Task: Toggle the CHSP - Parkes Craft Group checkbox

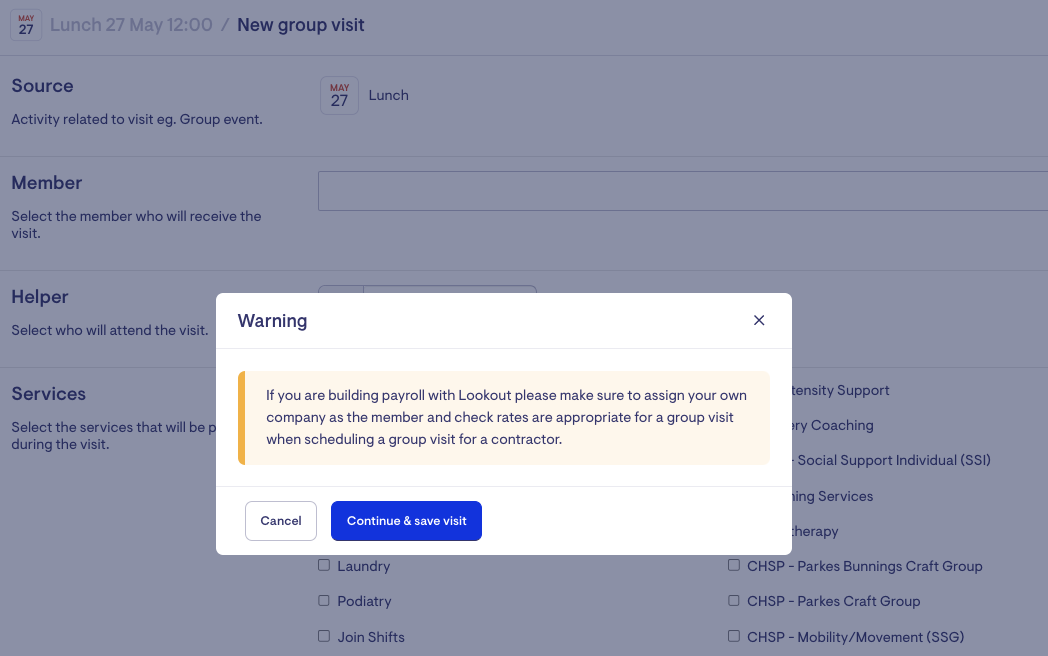Action: (x=734, y=601)
